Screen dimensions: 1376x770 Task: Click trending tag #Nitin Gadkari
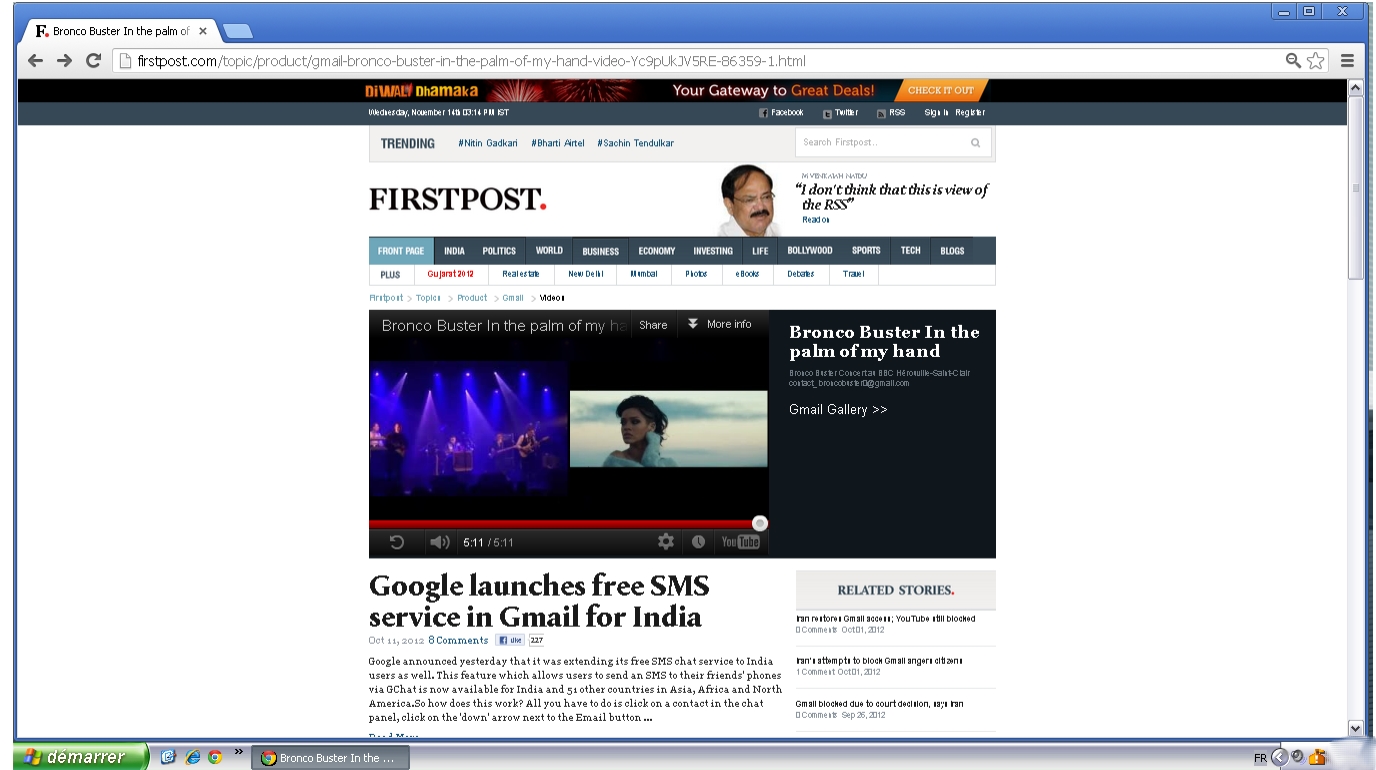488,143
